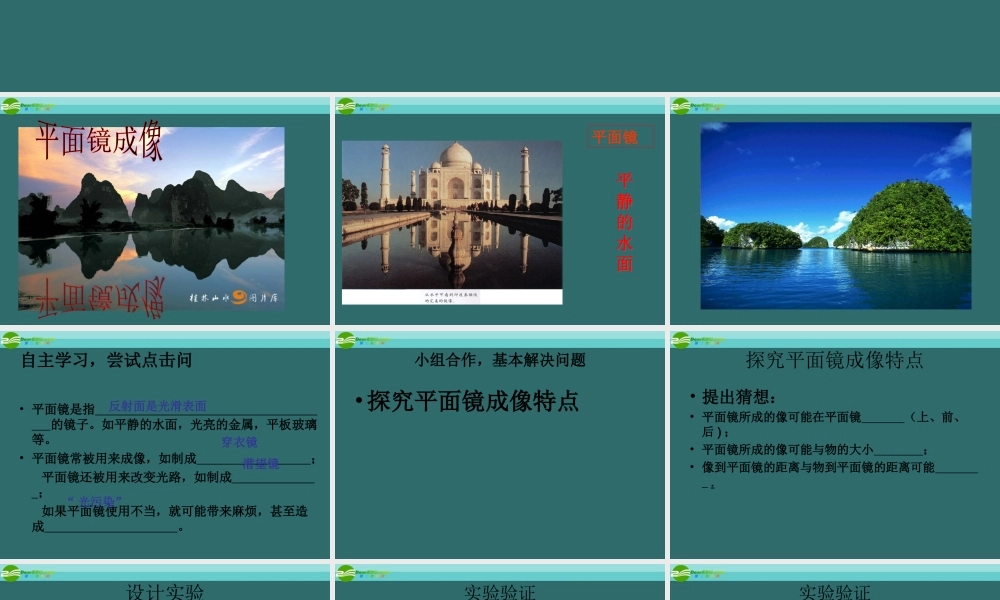Click the blue answer text 反射面是光滑表面
1000x600 pixels.
click(x=157, y=406)
